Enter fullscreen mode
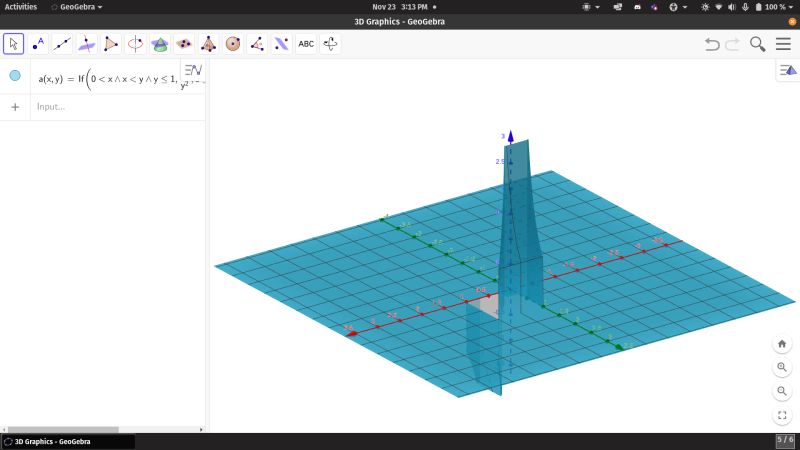 pos(782,415)
